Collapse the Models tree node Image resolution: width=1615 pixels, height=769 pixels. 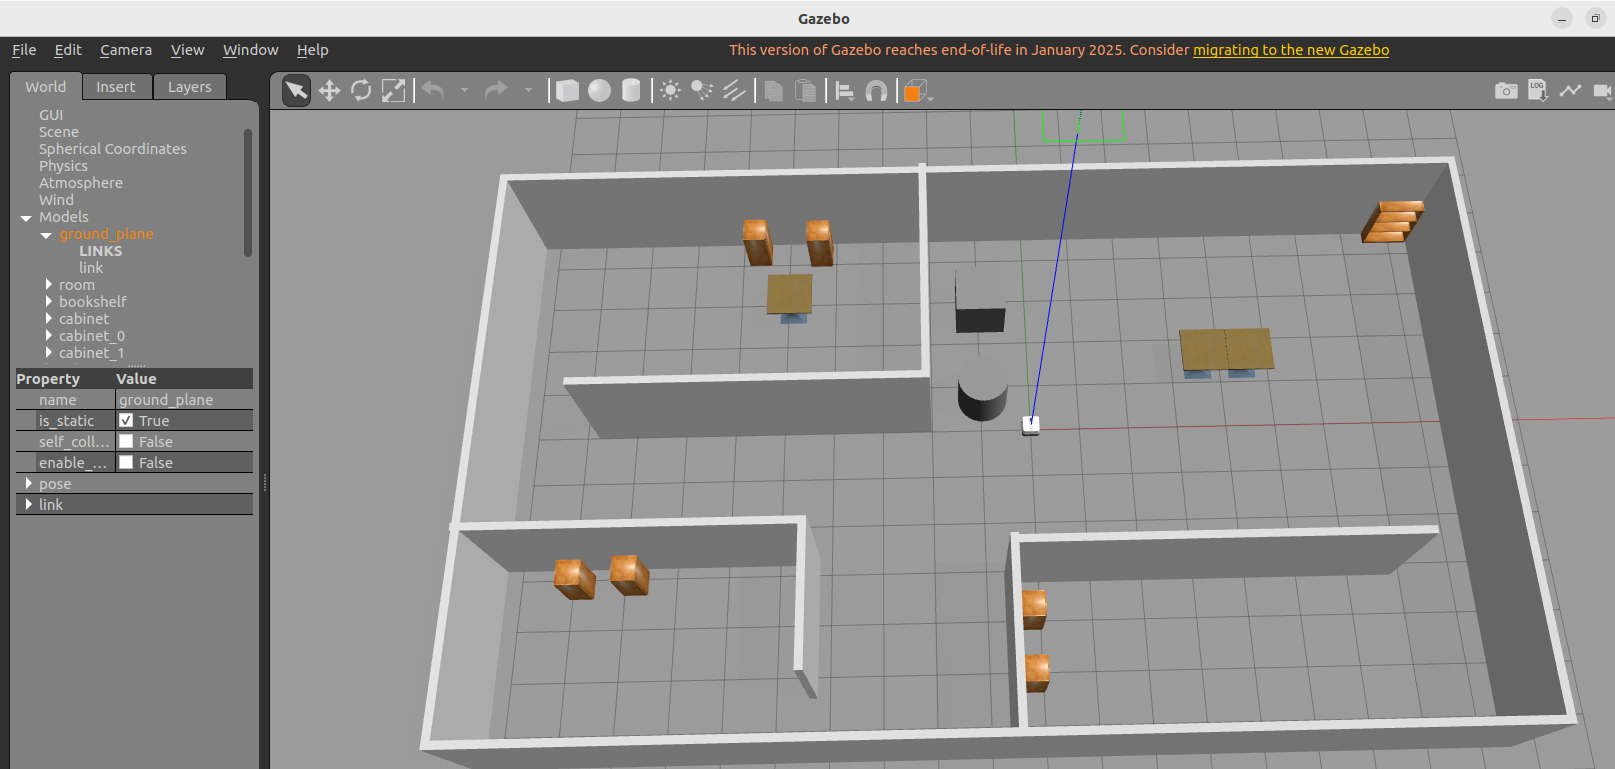point(26,218)
